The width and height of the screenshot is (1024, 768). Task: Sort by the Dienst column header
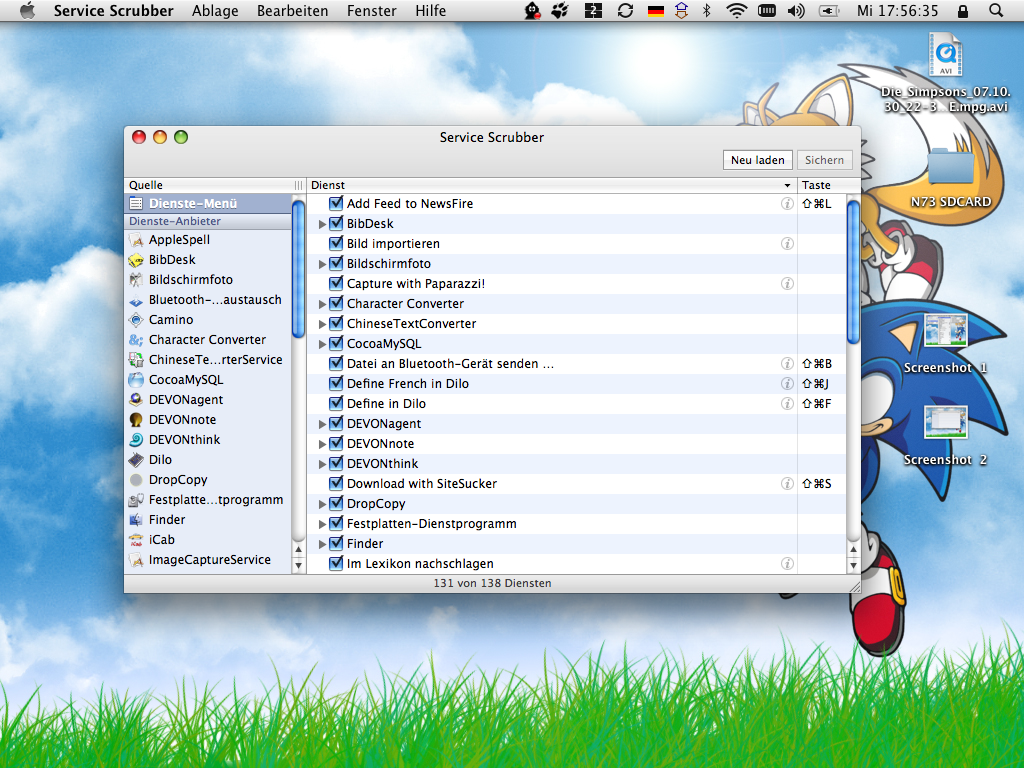click(x=552, y=185)
